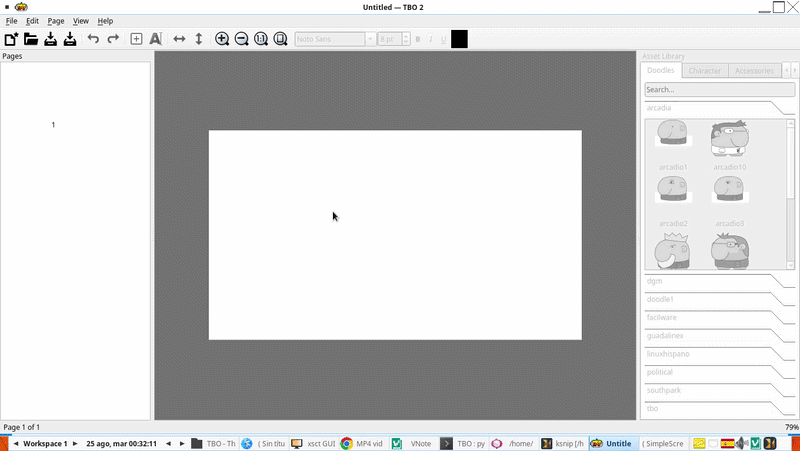Select page 1 in Pages panel
Viewport: 800px width, 451px height.
coord(53,124)
